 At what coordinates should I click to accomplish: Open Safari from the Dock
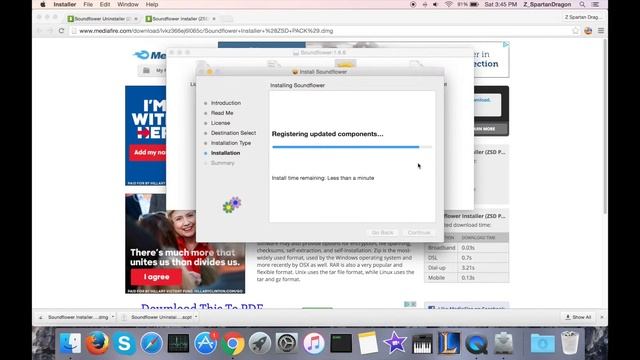[x=151, y=343]
